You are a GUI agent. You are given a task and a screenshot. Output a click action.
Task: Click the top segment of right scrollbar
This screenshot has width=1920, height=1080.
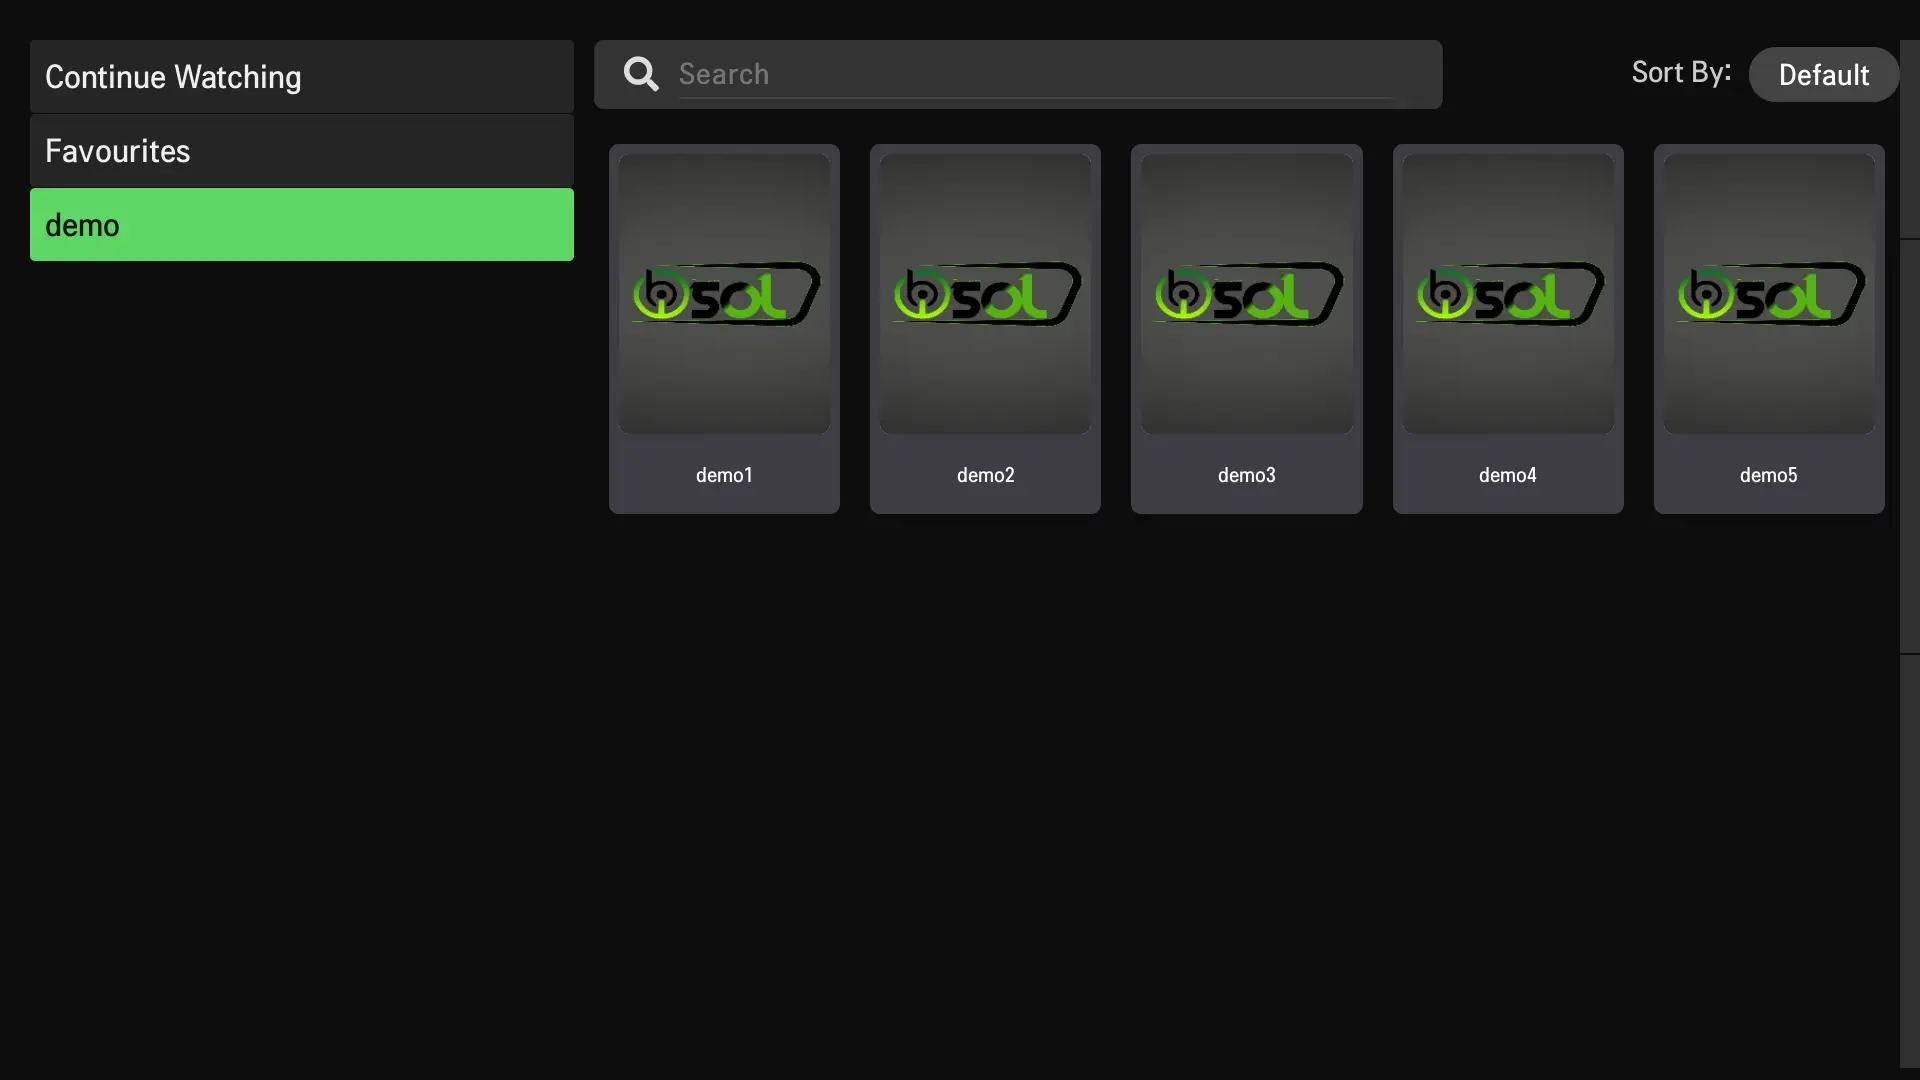1909,140
